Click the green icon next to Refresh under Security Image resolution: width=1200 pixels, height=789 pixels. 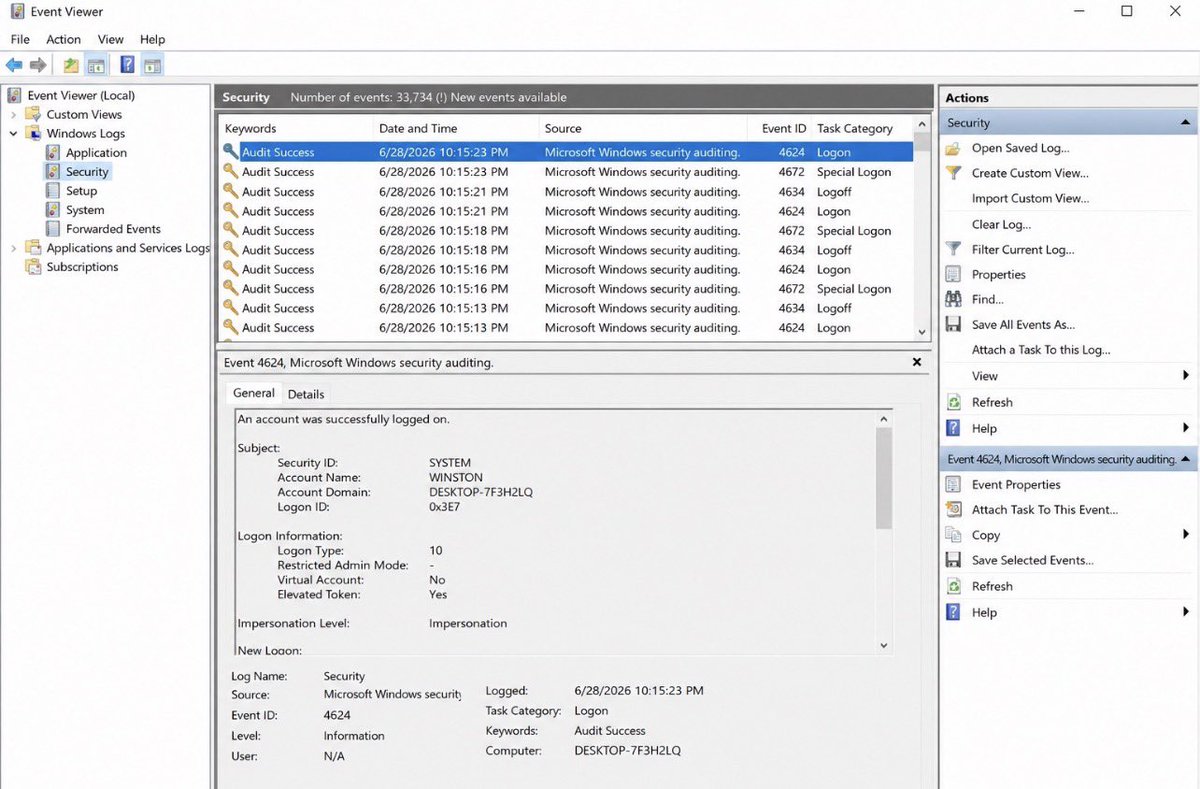pos(954,402)
